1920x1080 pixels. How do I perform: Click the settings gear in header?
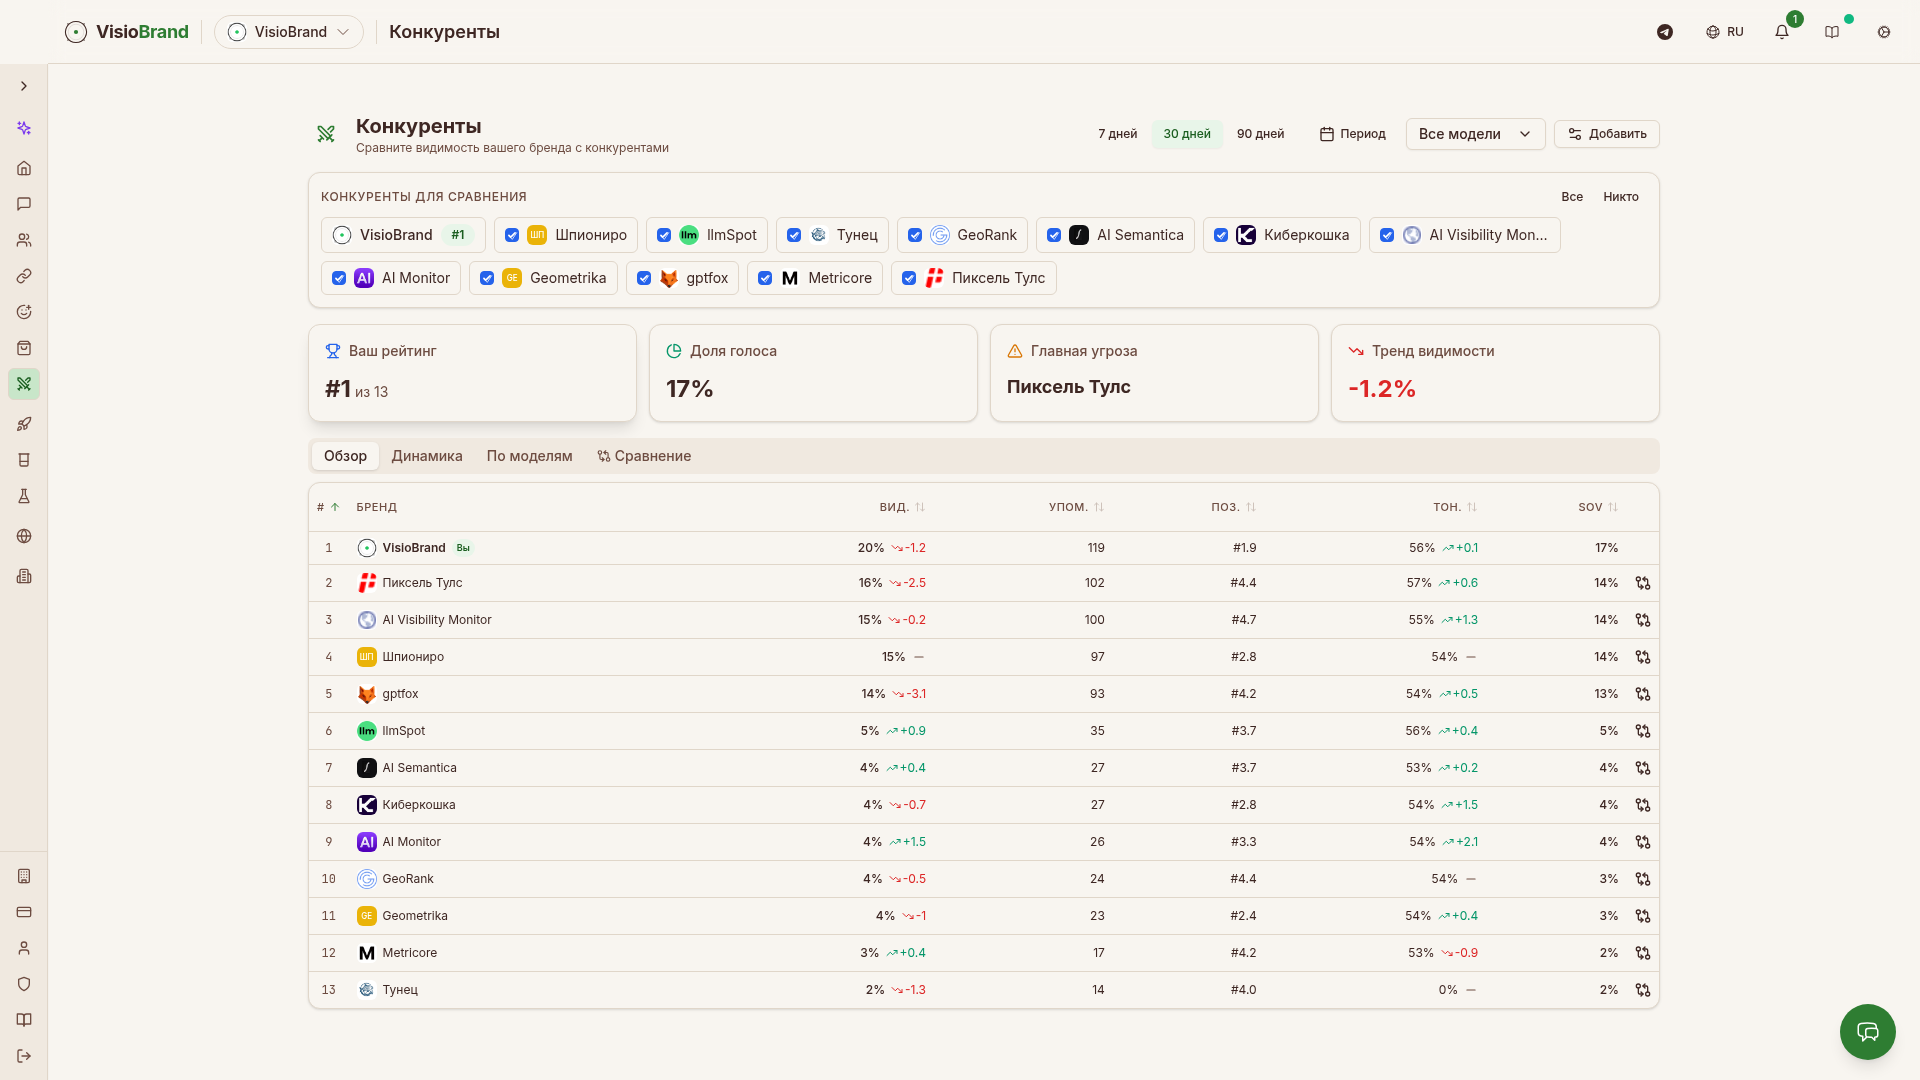[x=1884, y=32]
